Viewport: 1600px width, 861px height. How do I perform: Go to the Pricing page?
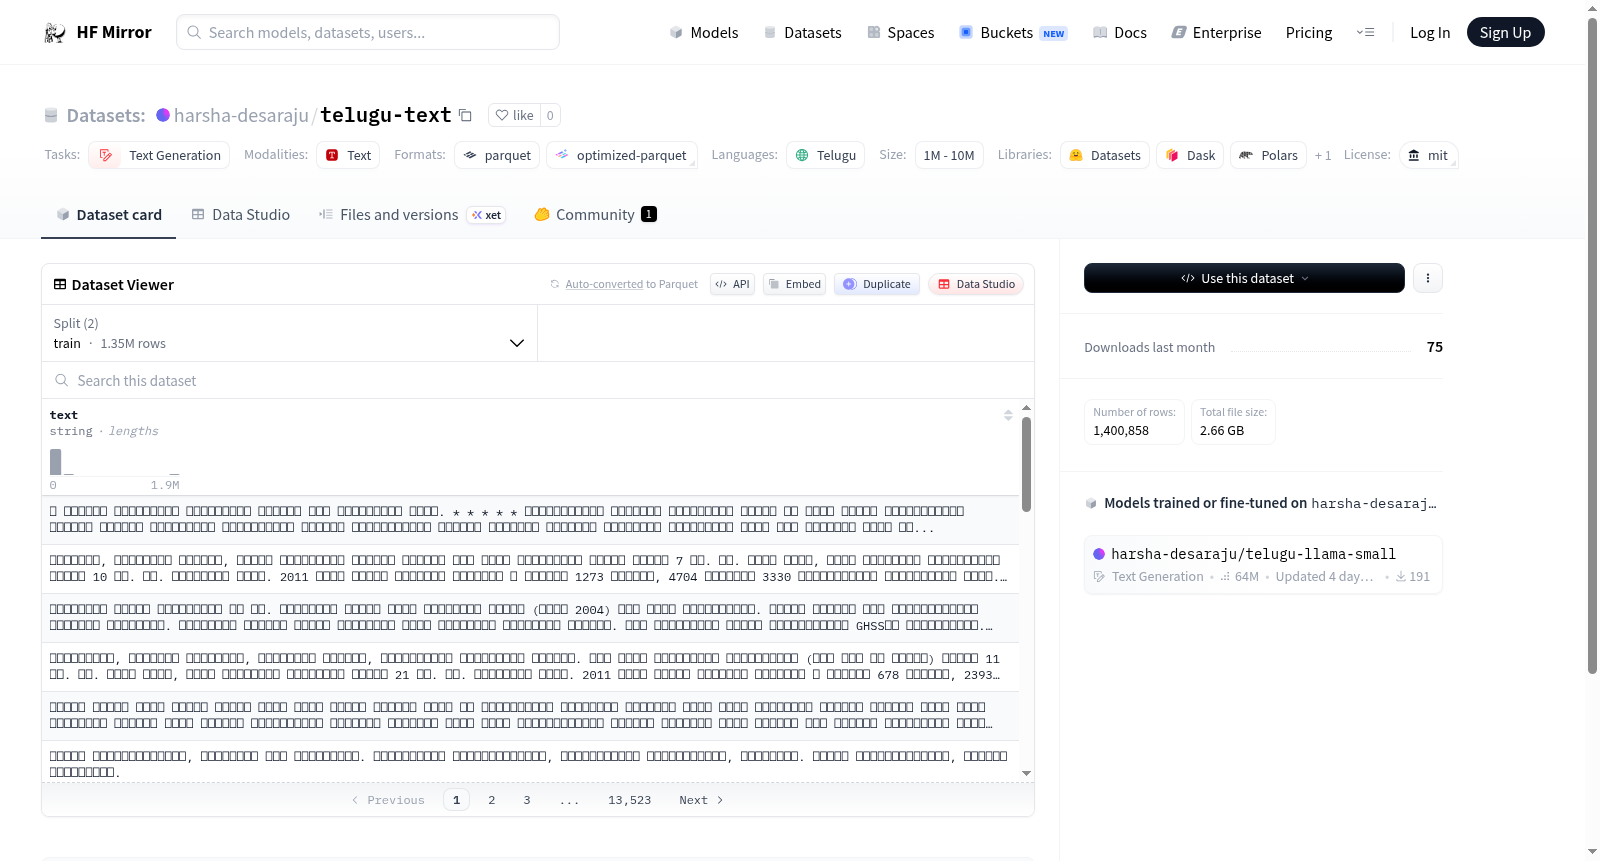(x=1309, y=32)
